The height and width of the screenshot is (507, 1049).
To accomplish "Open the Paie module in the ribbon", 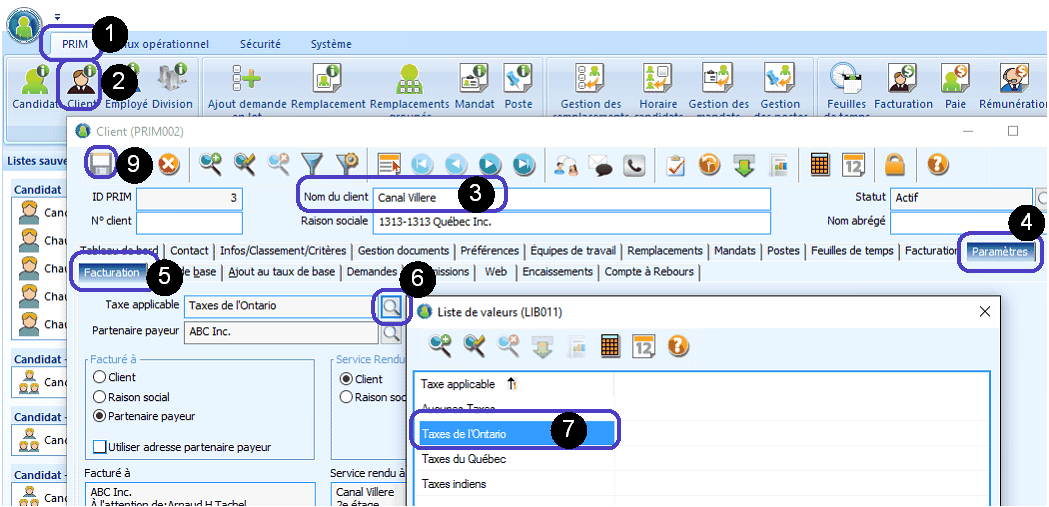I will pyautogui.click(x=956, y=84).
